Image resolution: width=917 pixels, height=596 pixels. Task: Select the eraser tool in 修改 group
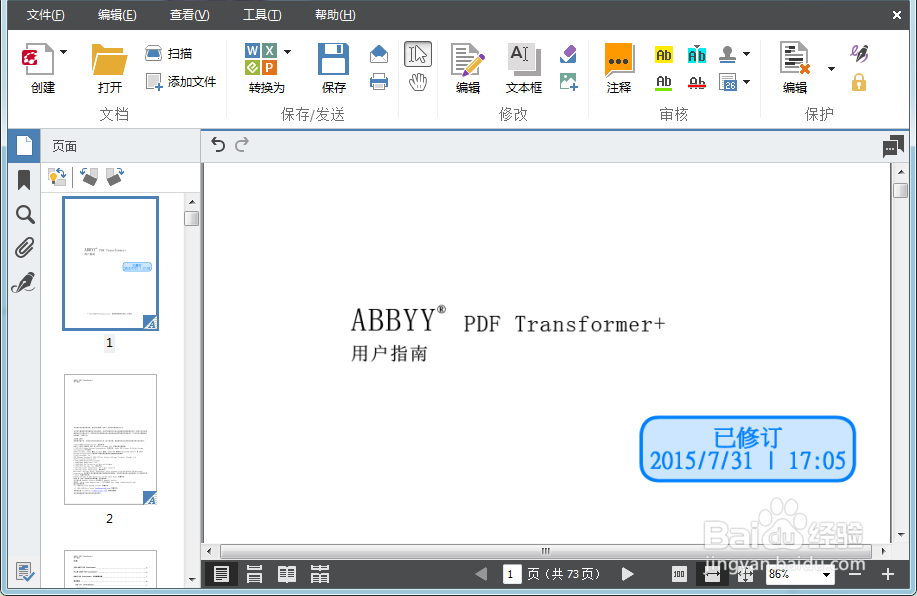tap(569, 53)
